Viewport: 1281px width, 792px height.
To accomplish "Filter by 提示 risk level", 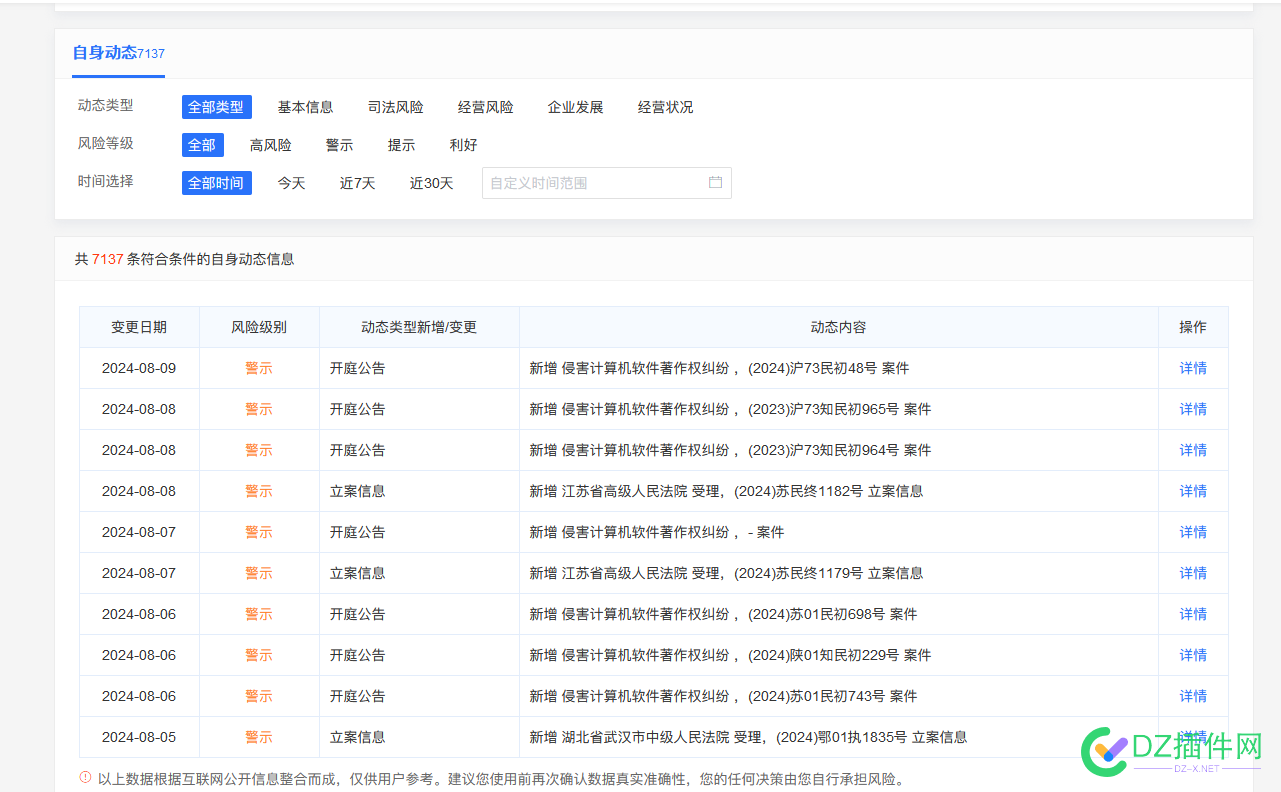I will [x=401, y=145].
